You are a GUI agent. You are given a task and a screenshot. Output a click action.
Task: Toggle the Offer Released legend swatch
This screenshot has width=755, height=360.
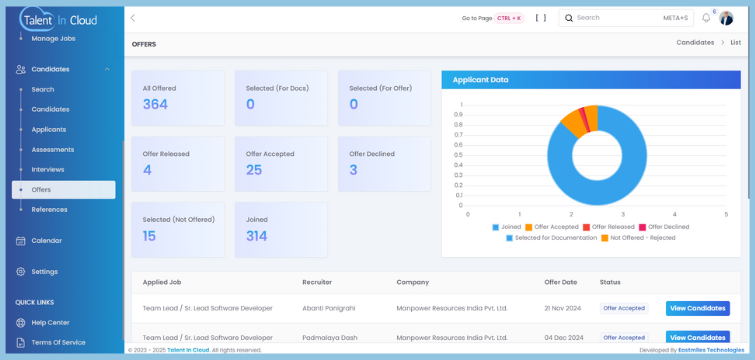pyautogui.click(x=586, y=227)
